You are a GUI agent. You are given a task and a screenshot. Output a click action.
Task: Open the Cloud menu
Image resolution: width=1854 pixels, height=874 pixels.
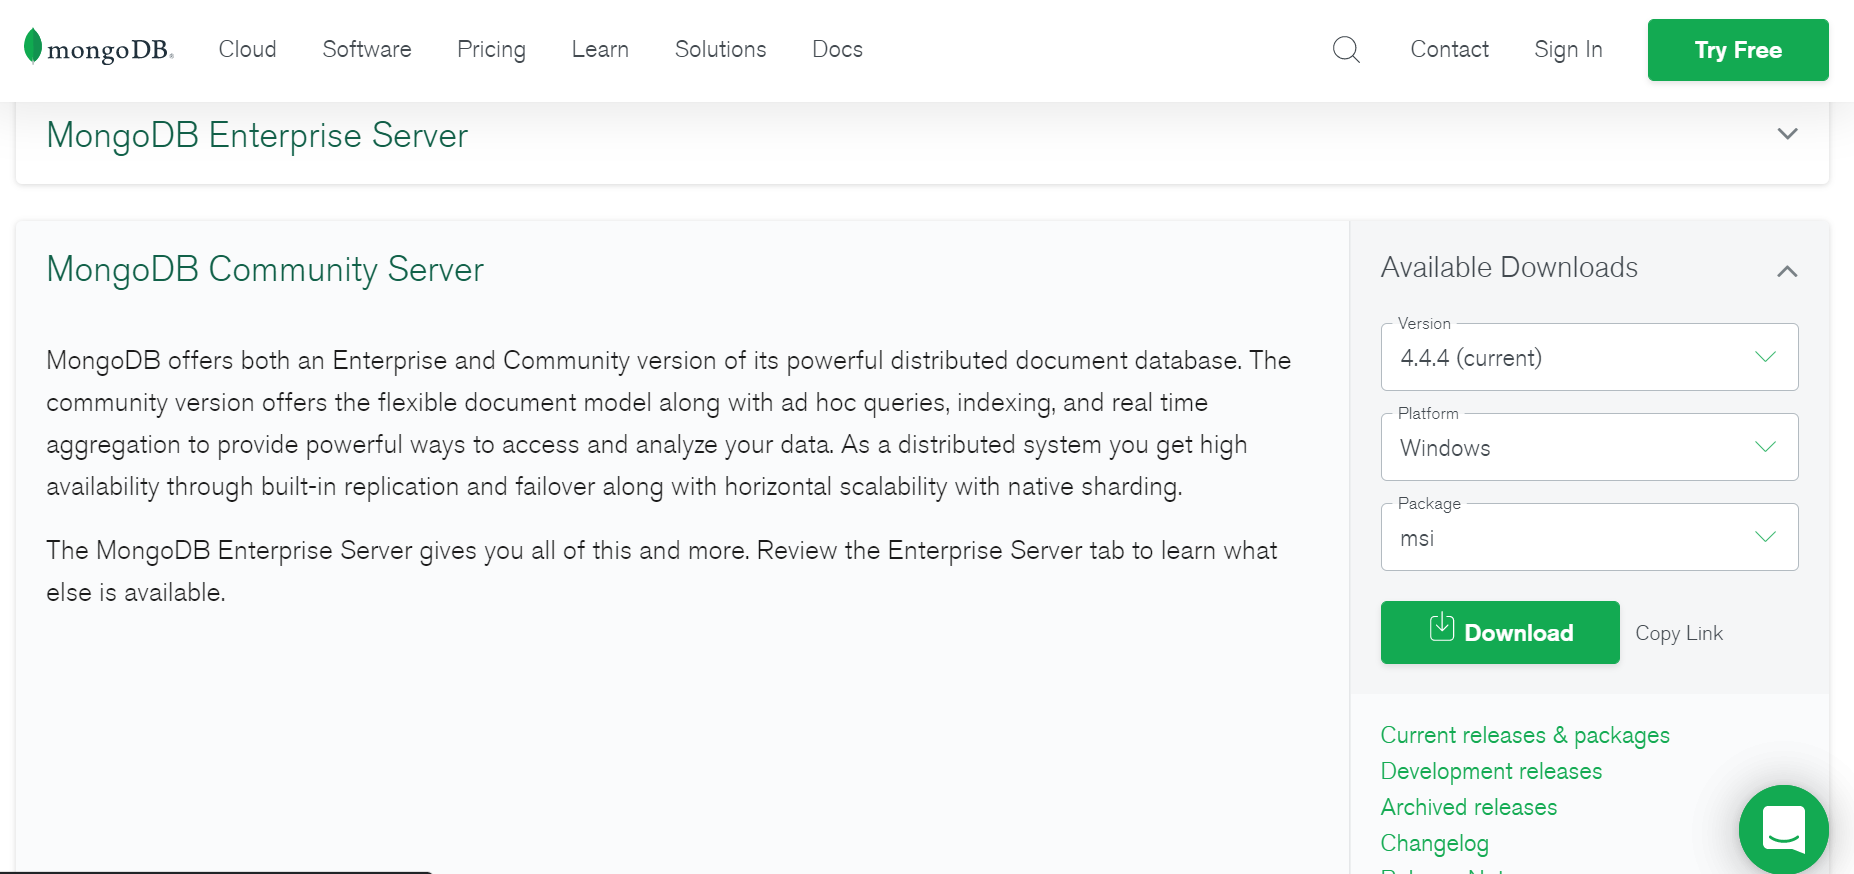coord(247,49)
